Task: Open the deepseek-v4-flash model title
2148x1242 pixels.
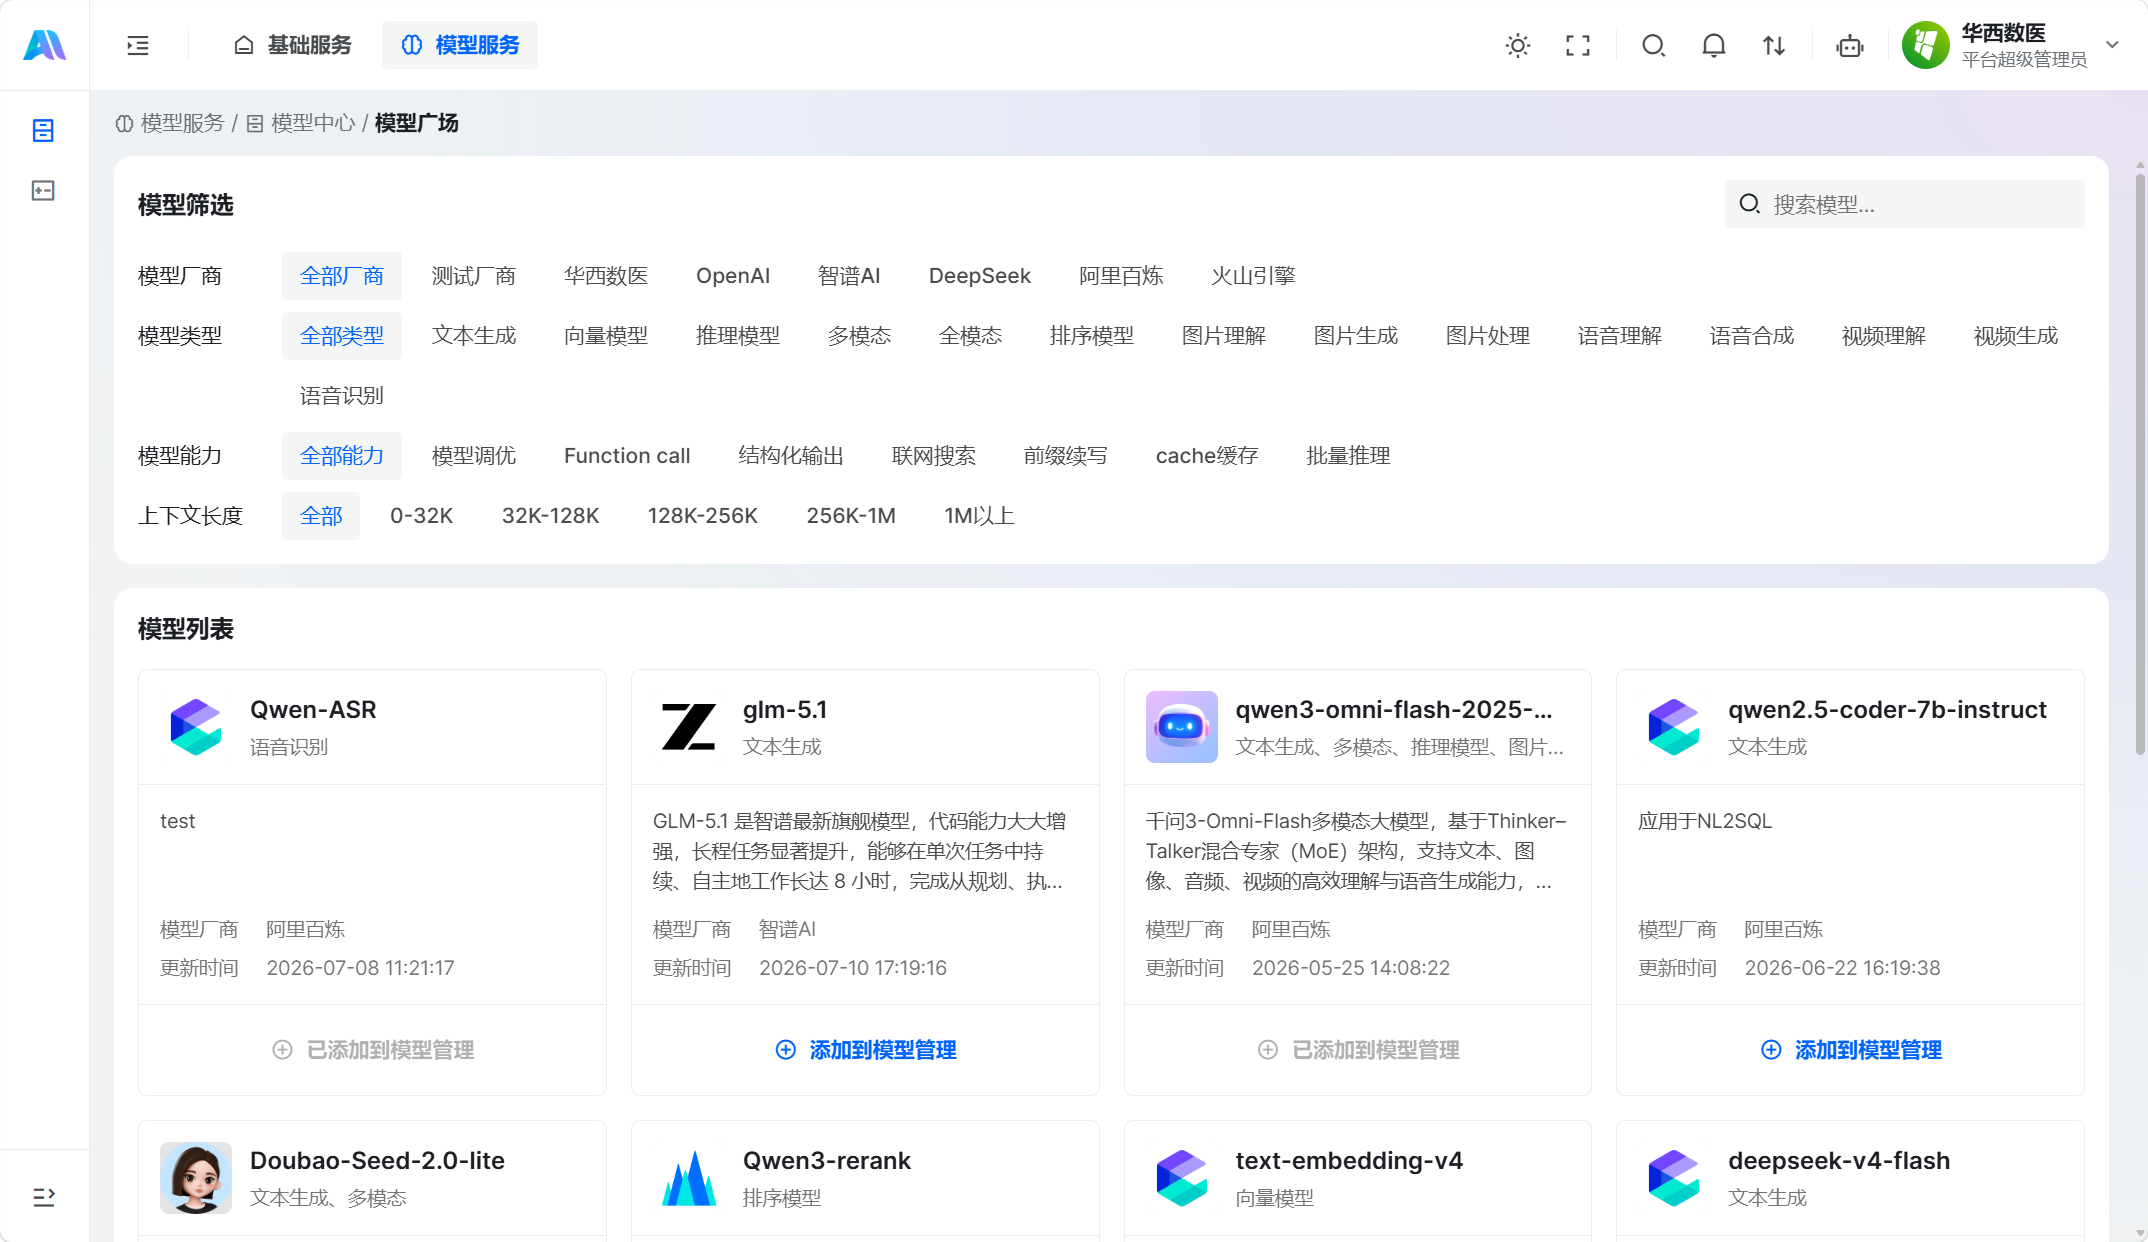Action: 1839,1160
